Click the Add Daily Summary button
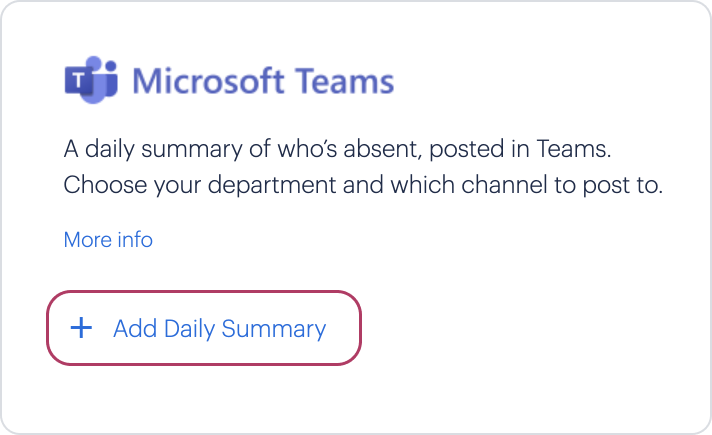The width and height of the screenshot is (712, 435). 204,328
